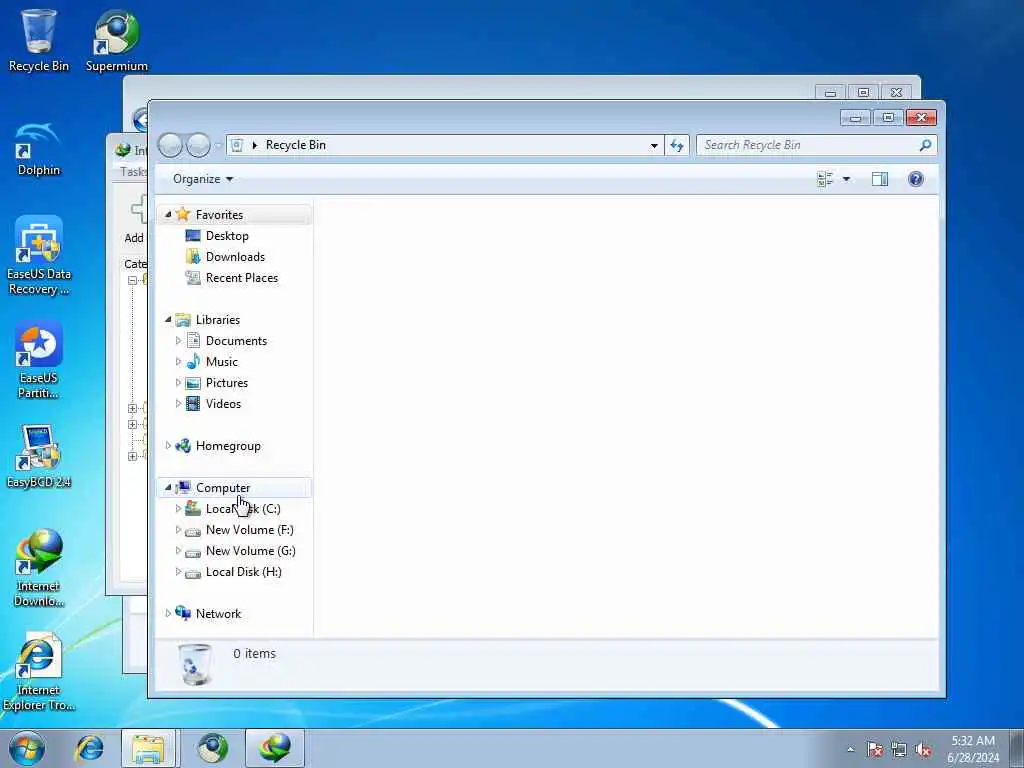Click the Windows Start orb
This screenshot has width=1024, height=768.
point(27,748)
